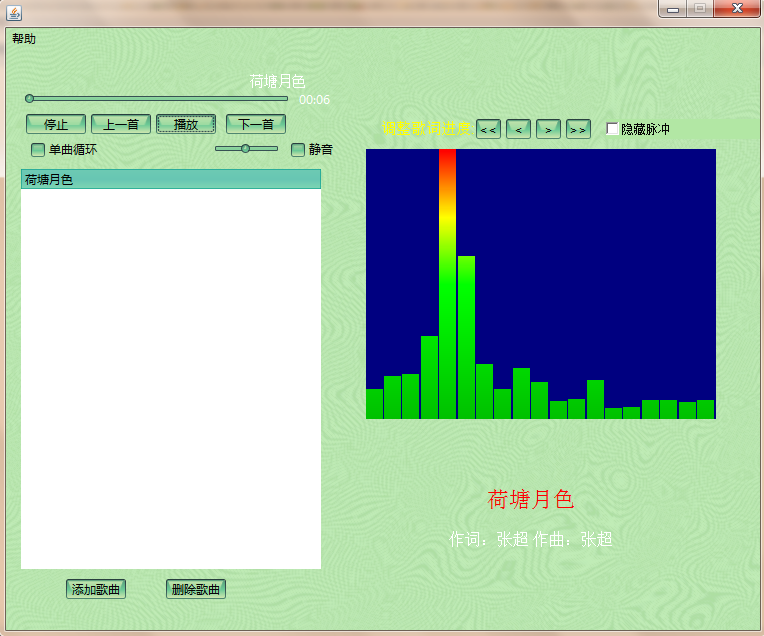
Task: Click the 作词：张超 作曲：张超 lyric line
Action: [x=530, y=540]
